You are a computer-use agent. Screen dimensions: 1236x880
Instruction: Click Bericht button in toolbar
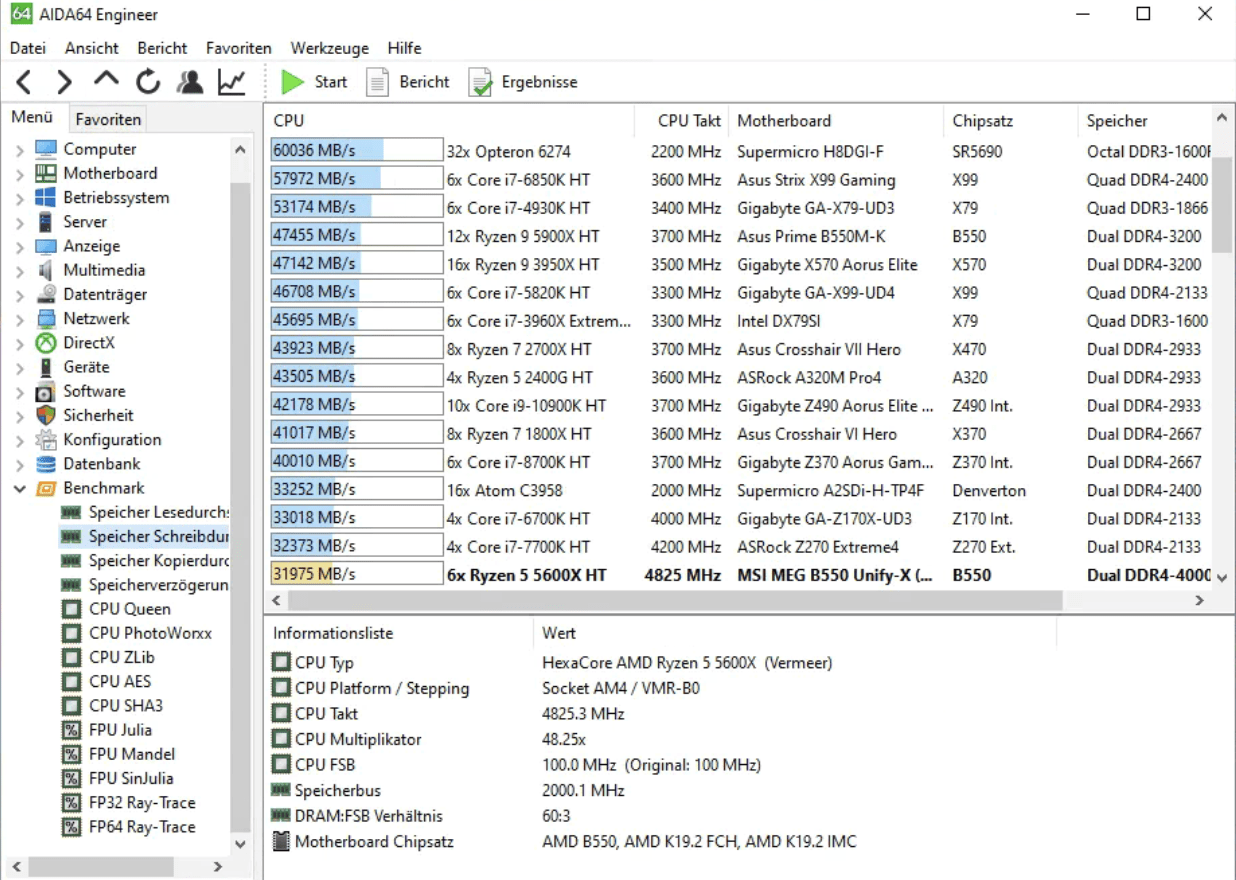pos(408,82)
